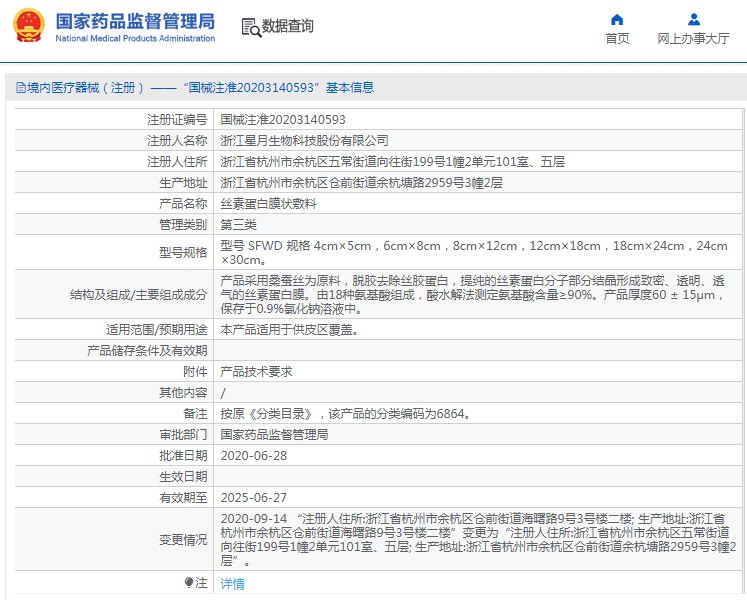Open 数据查询 heading link

288,26
